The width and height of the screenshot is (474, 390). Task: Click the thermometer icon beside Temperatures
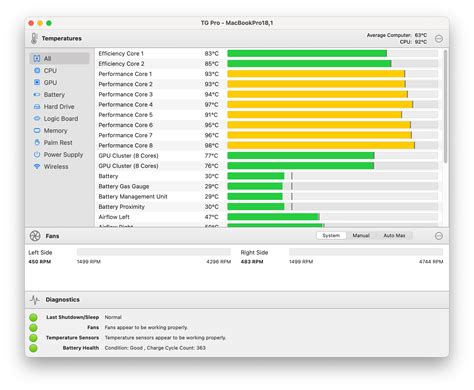(x=34, y=38)
